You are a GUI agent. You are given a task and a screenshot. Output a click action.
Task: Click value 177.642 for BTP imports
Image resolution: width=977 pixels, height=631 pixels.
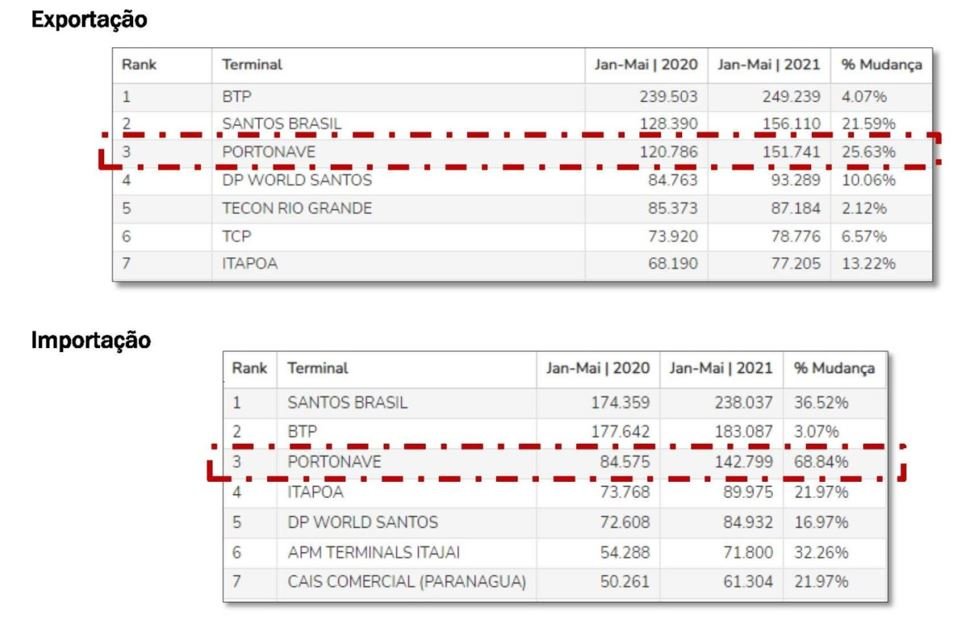click(621, 431)
